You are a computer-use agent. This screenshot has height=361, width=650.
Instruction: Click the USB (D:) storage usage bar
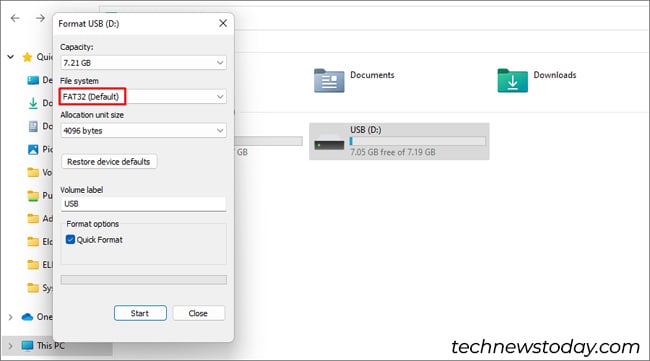pyautogui.click(x=417, y=141)
